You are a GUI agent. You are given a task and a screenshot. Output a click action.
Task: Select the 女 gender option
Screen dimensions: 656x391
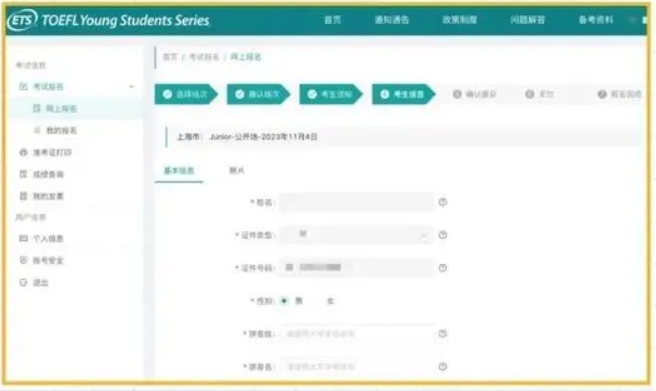[330, 301]
